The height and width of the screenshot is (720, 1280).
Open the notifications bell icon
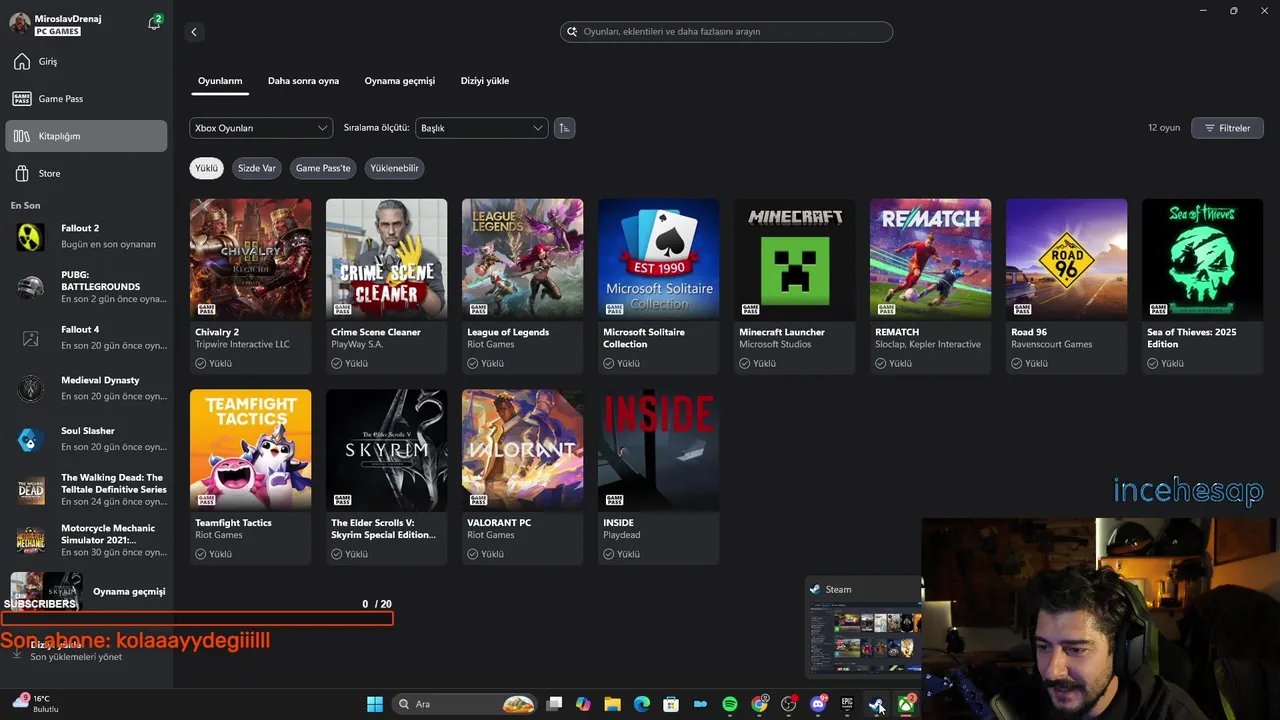(154, 22)
